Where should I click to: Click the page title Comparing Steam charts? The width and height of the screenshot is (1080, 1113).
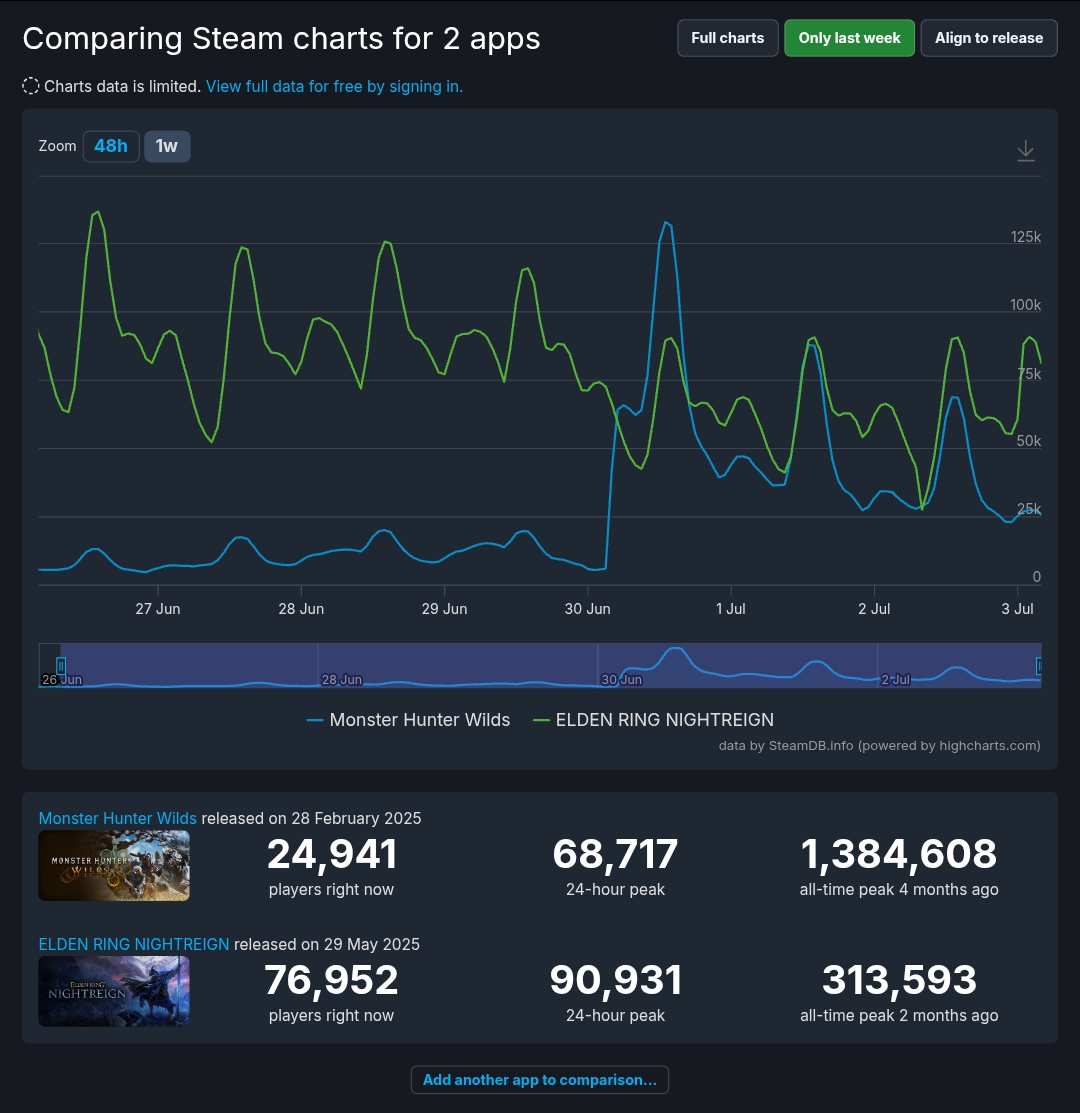pyautogui.click(x=281, y=38)
